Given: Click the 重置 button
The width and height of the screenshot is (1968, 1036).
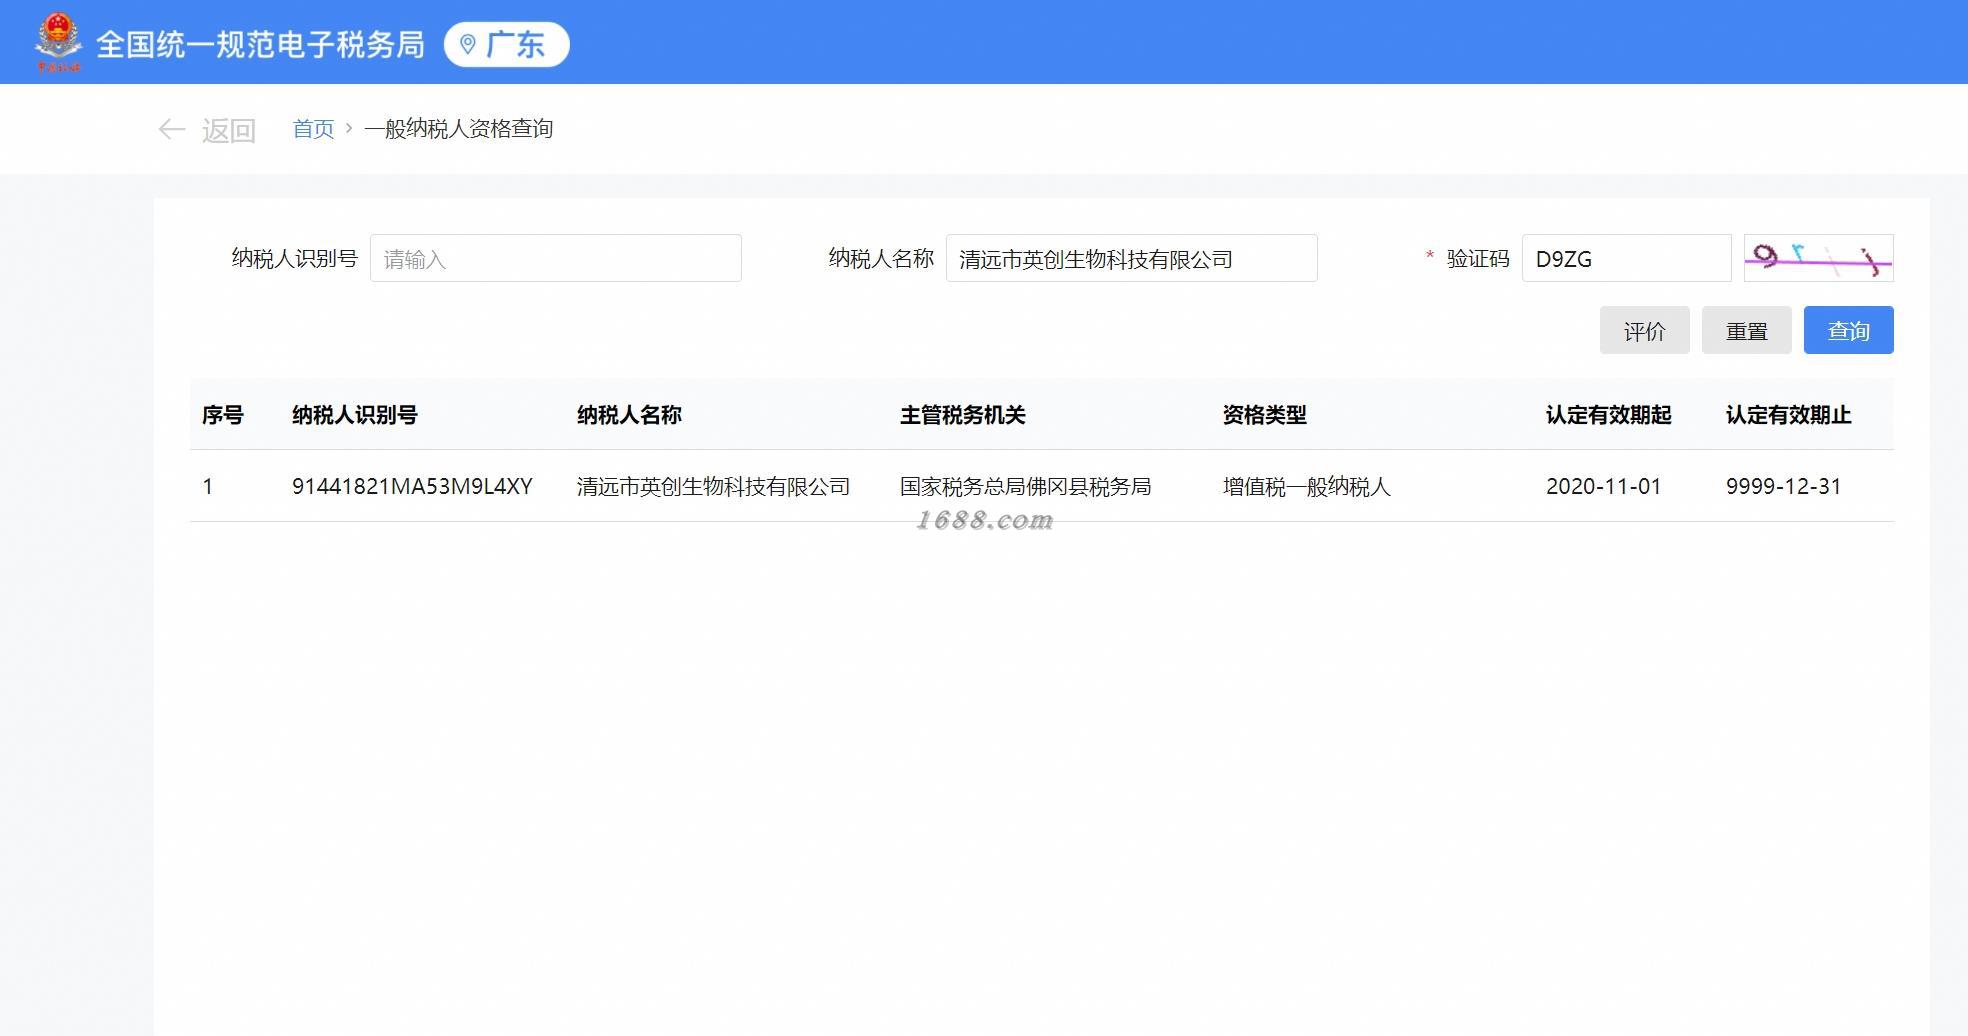Looking at the screenshot, I should (x=1747, y=330).
